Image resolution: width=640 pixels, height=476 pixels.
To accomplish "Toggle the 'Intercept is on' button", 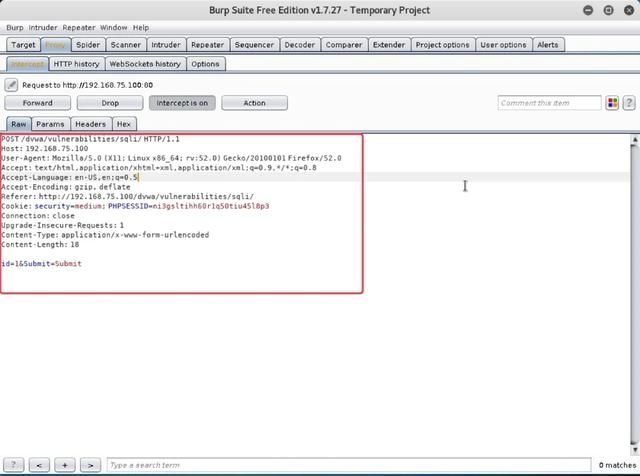I will click(182, 103).
